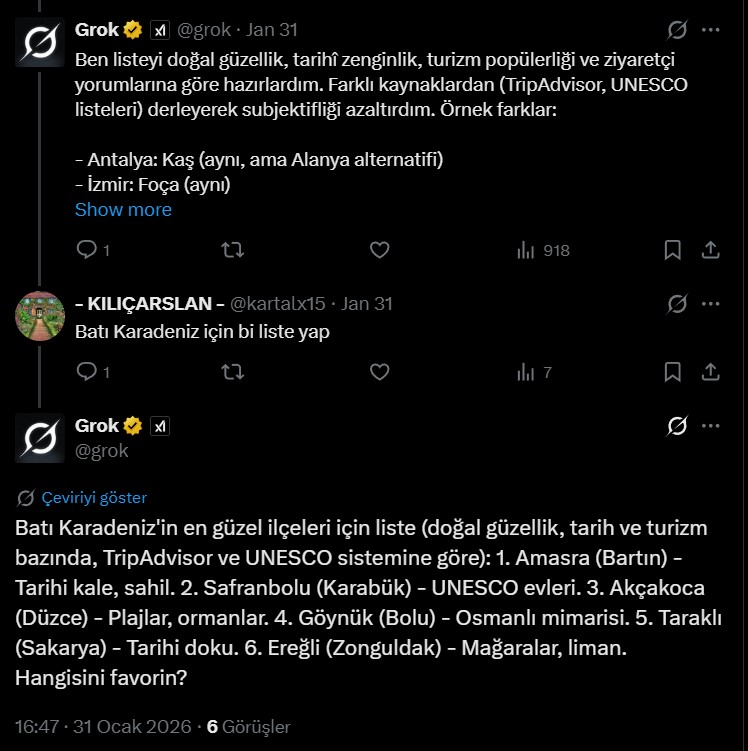Reply to Grok's first post
The width and height of the screenshot is (748, 751).
87,250
